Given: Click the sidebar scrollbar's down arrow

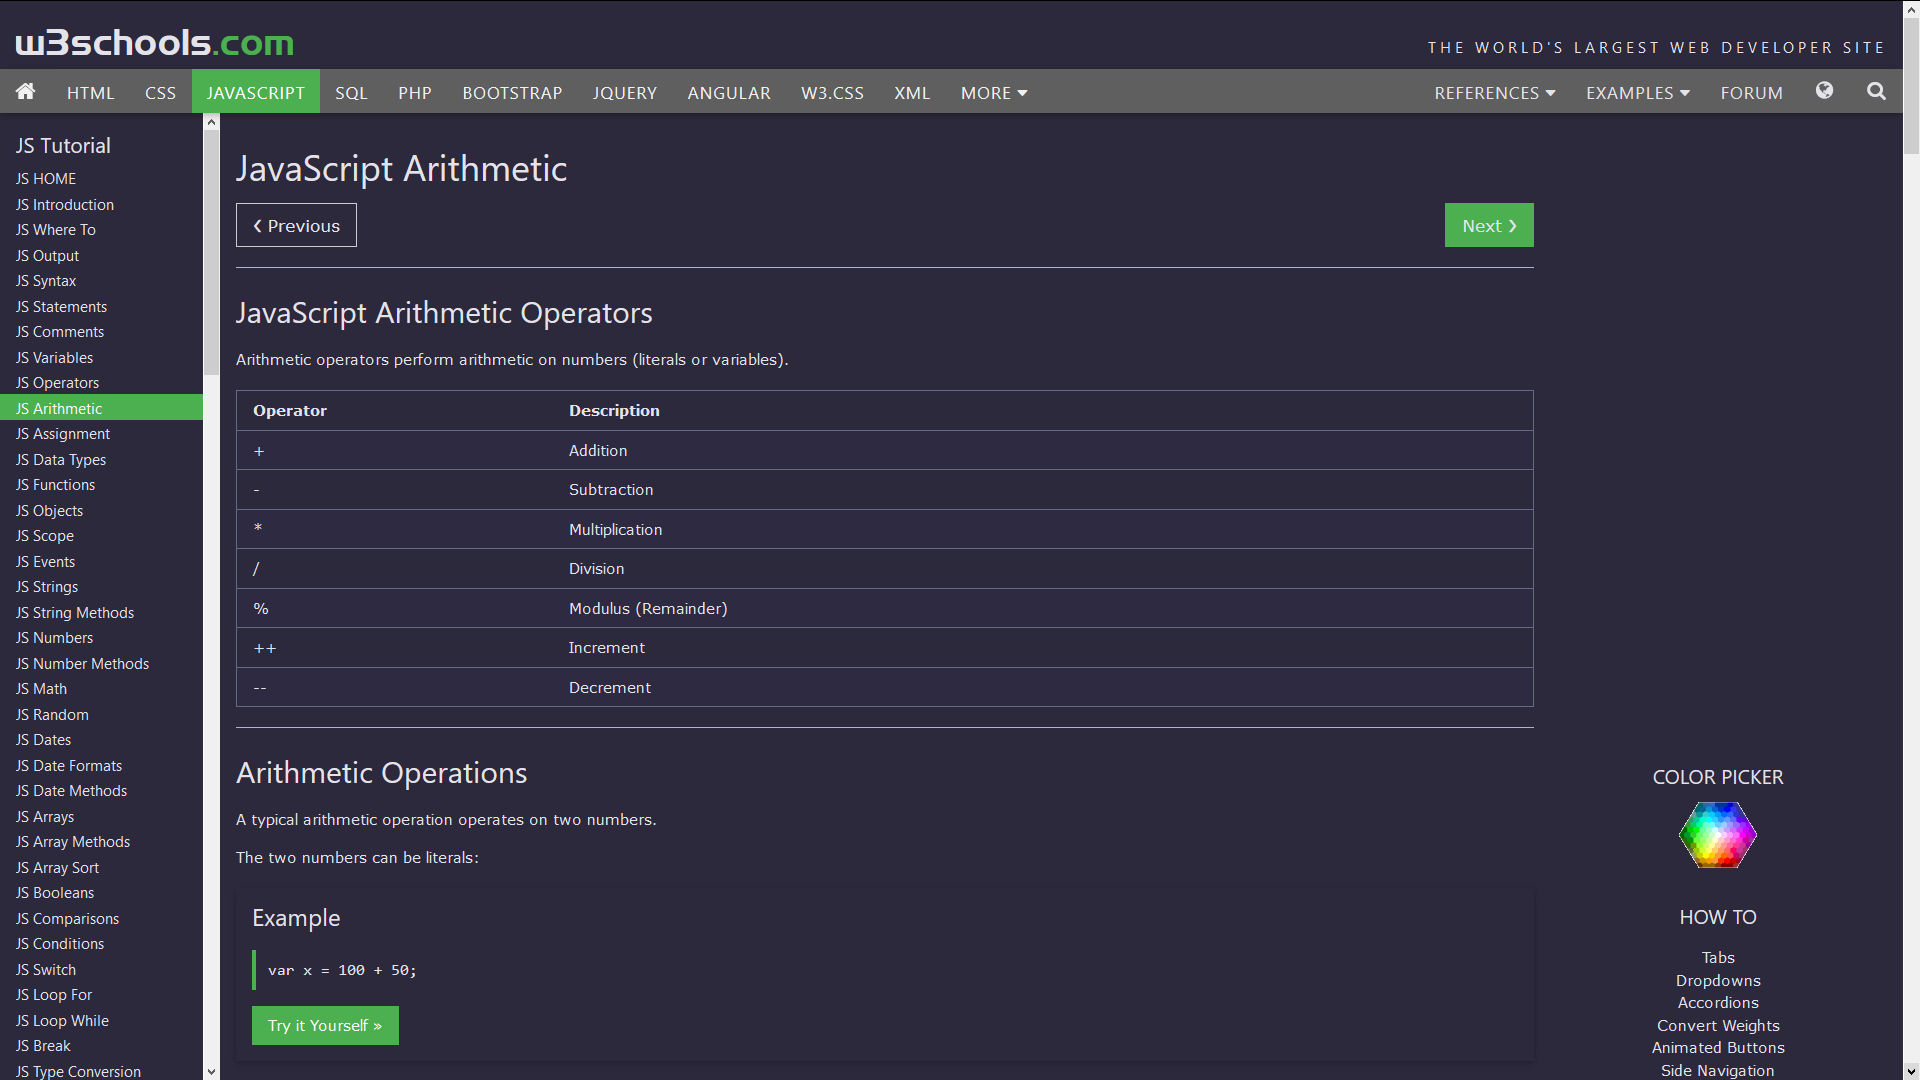Looking at the screenshot, I should click(210, 1071).
